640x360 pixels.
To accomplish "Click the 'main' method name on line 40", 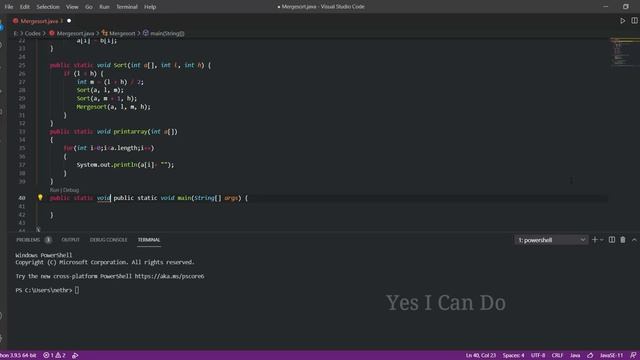I will tap(184, 198).
